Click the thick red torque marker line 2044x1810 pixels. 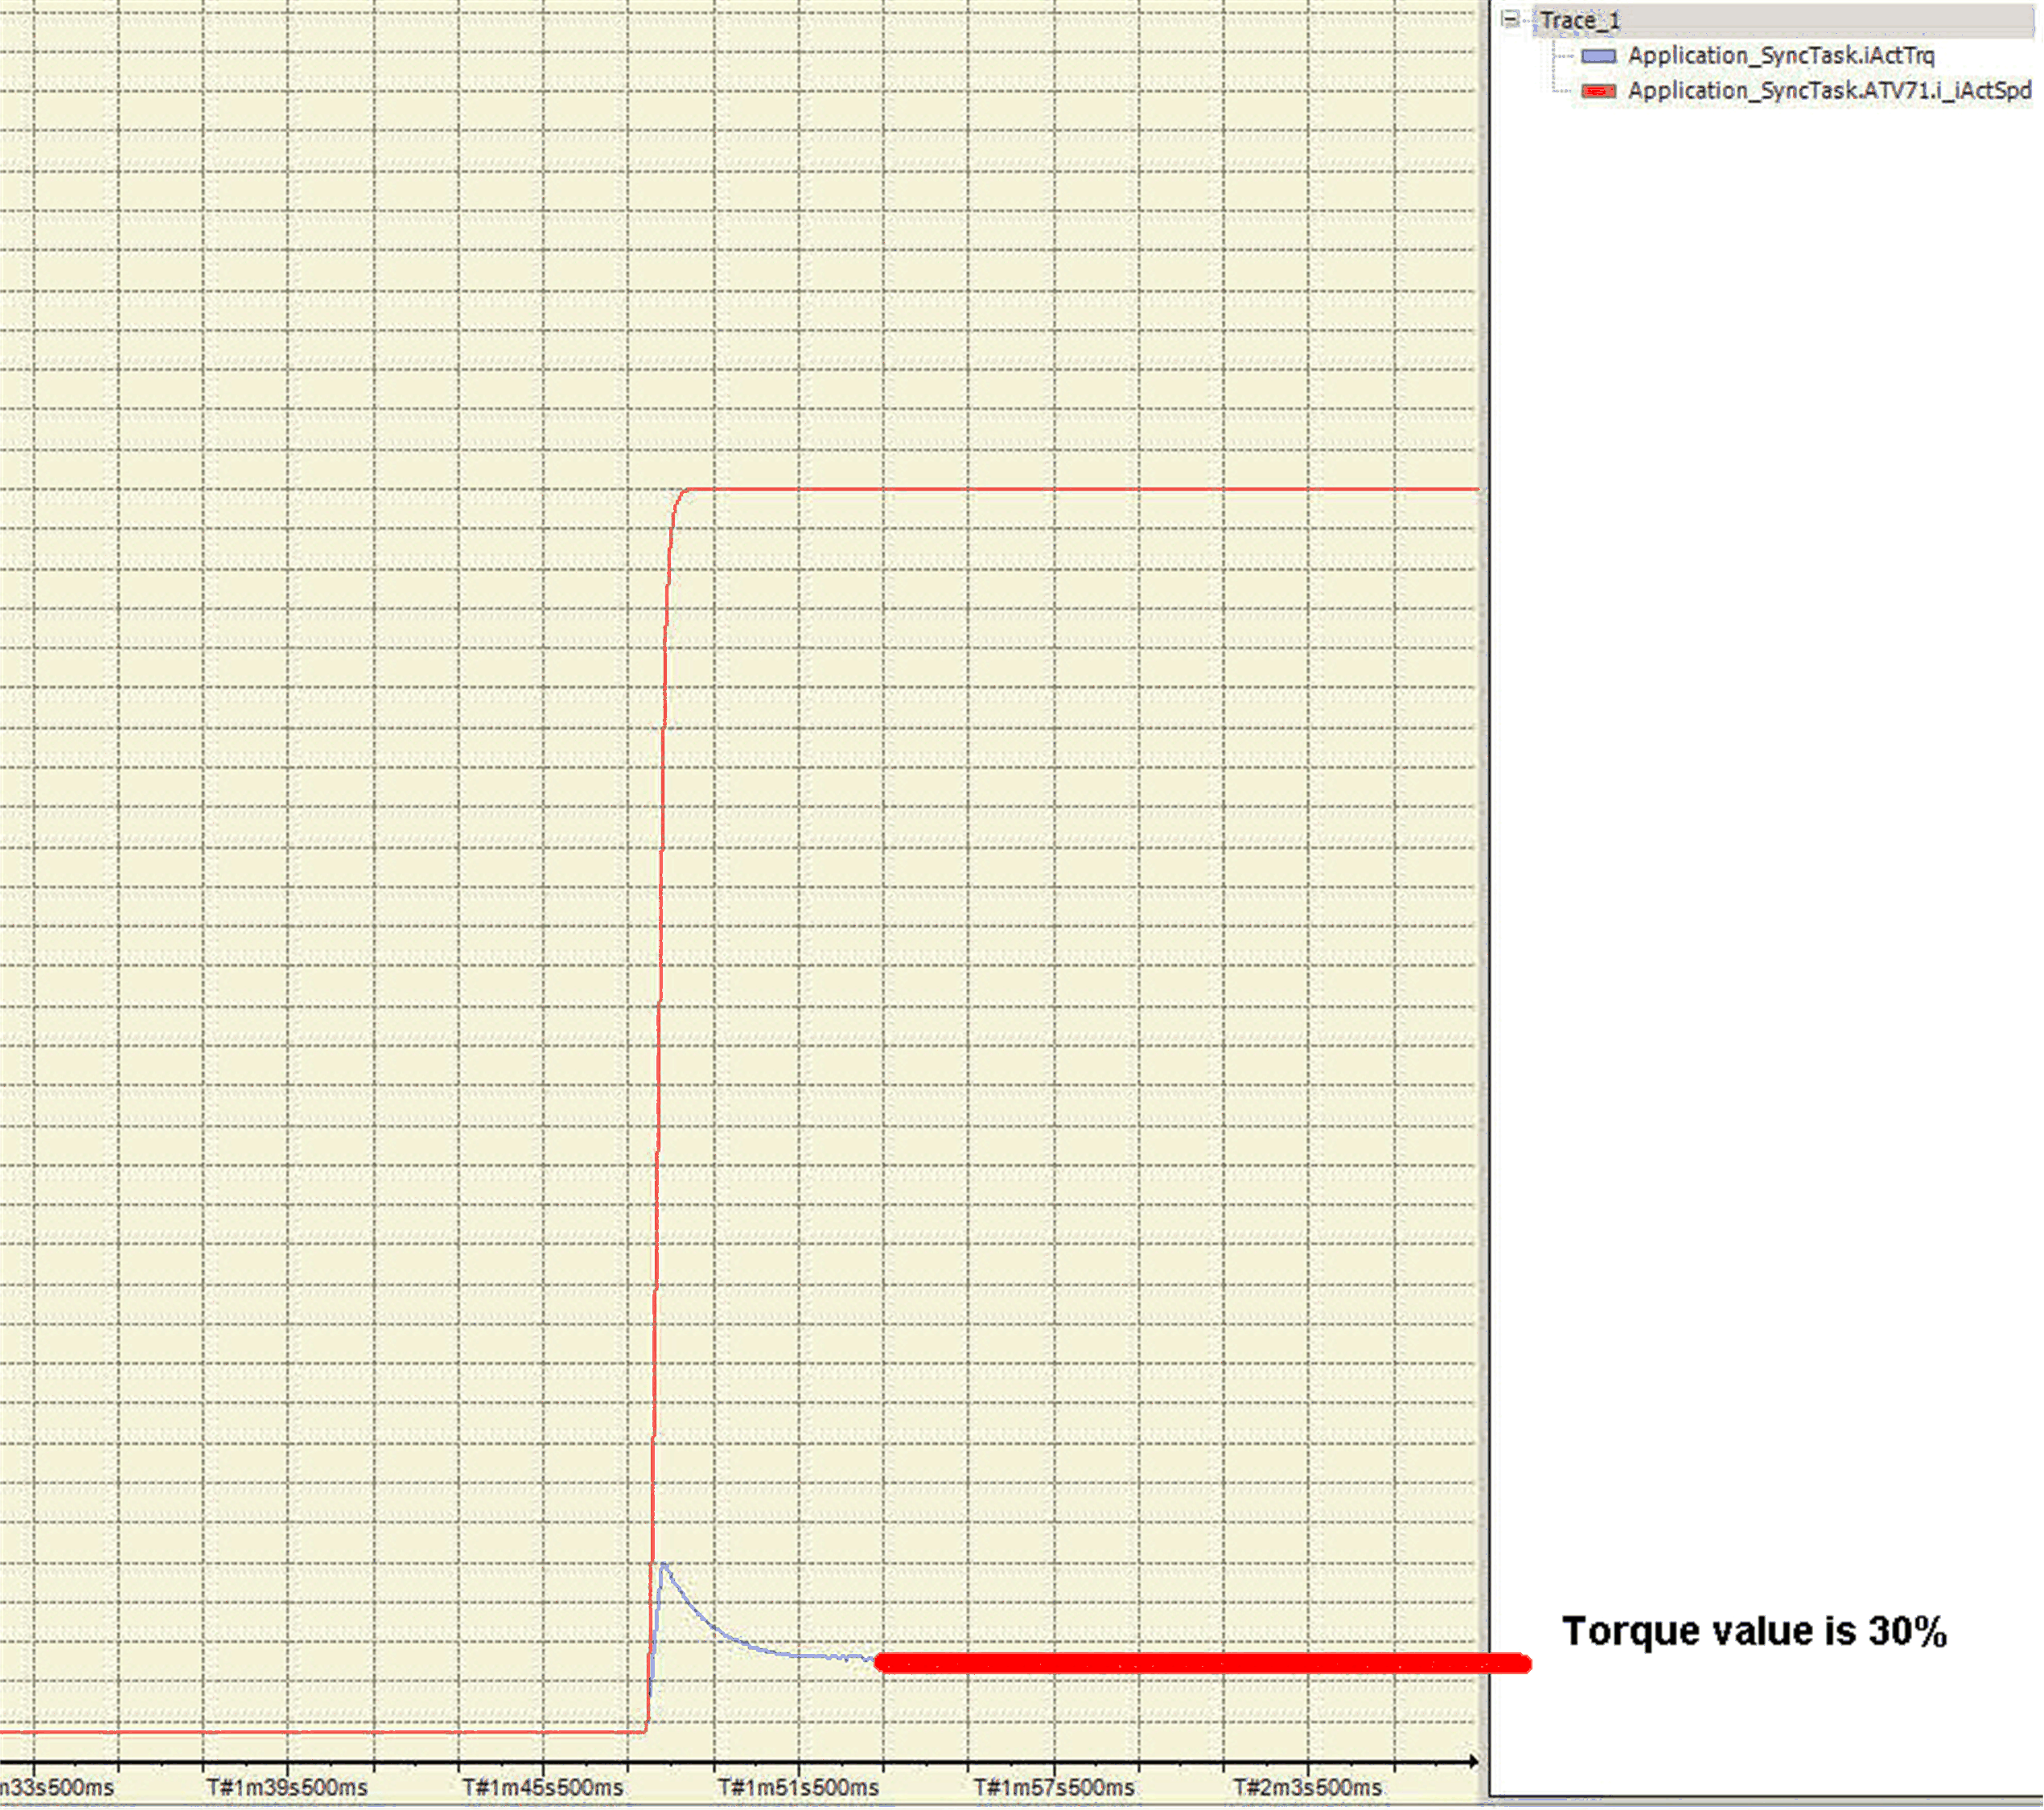tap(1200, 1663)
